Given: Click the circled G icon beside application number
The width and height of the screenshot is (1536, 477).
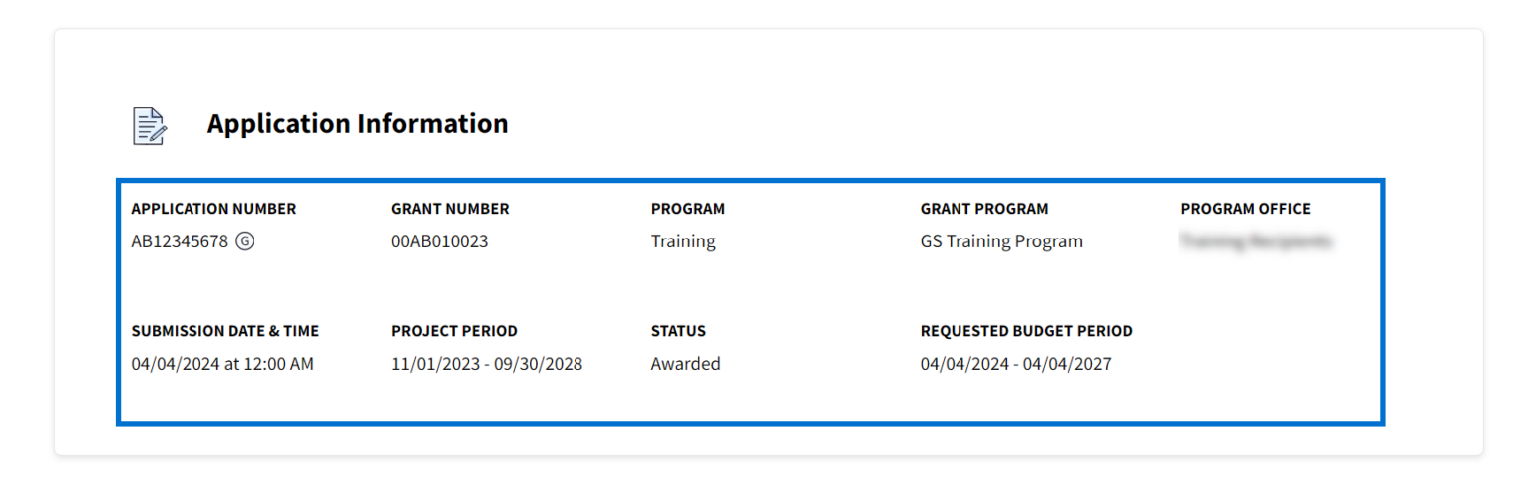Looking at the screenshot, I should [245, 241].
